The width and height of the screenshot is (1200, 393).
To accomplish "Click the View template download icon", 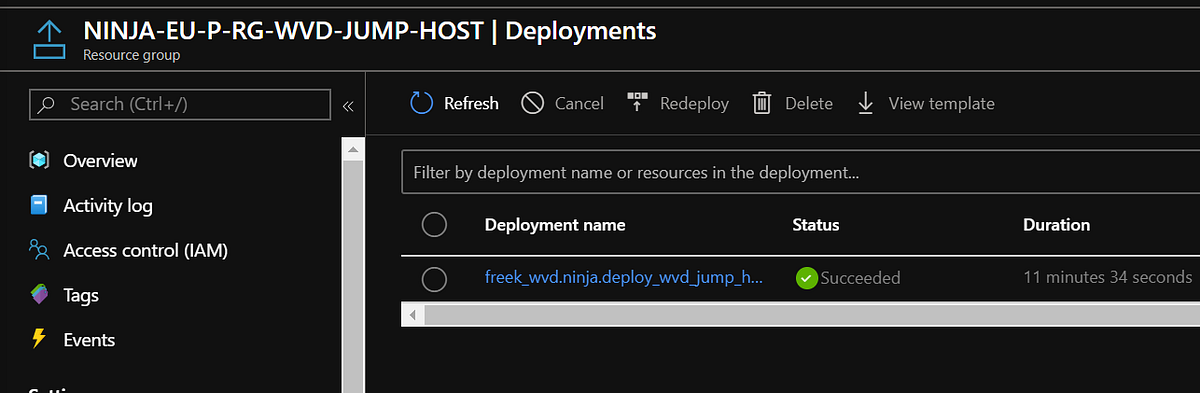I will click(866, 103).
